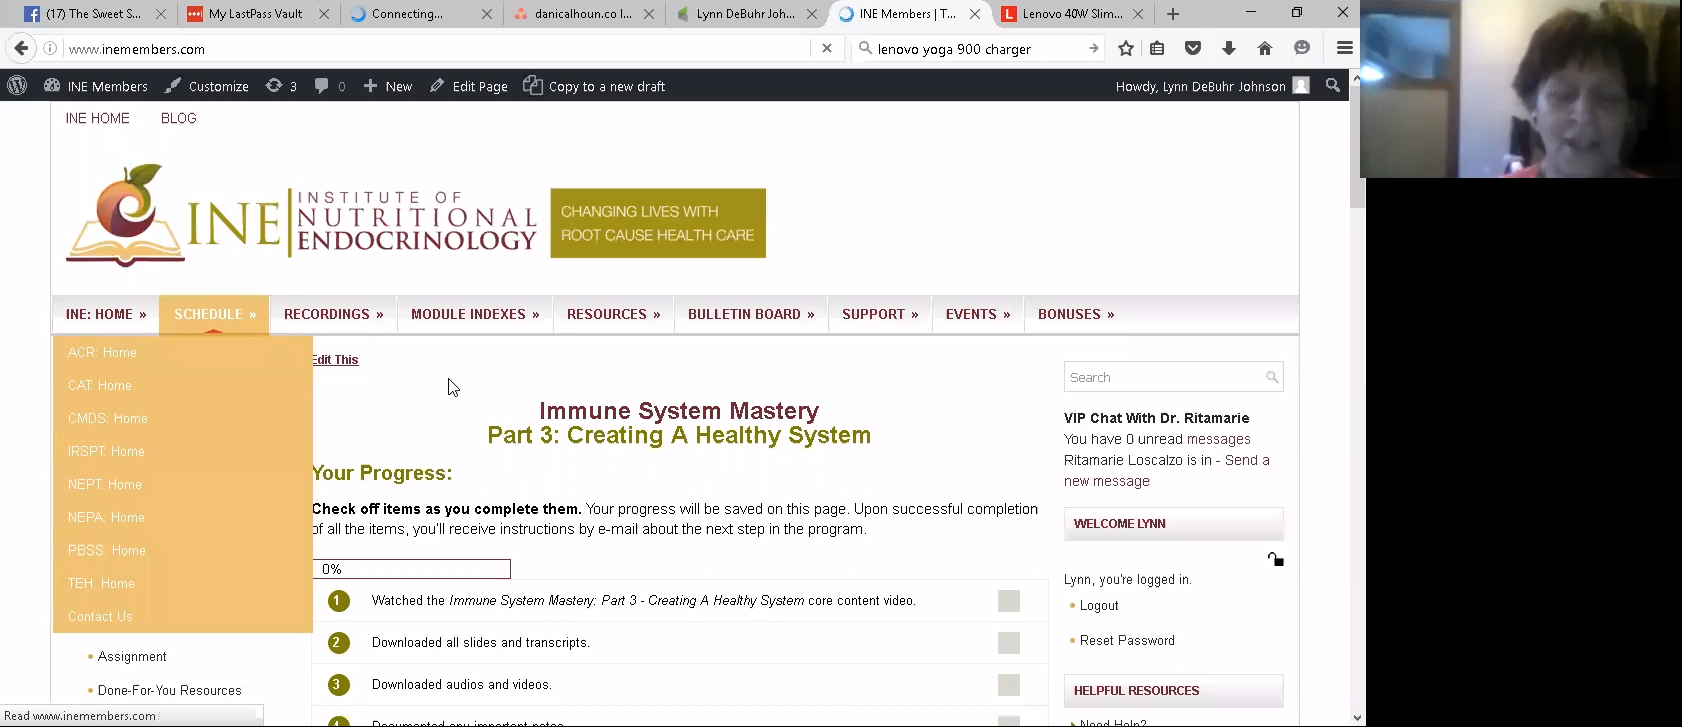Click the browser back arrow button

(21, 48)
